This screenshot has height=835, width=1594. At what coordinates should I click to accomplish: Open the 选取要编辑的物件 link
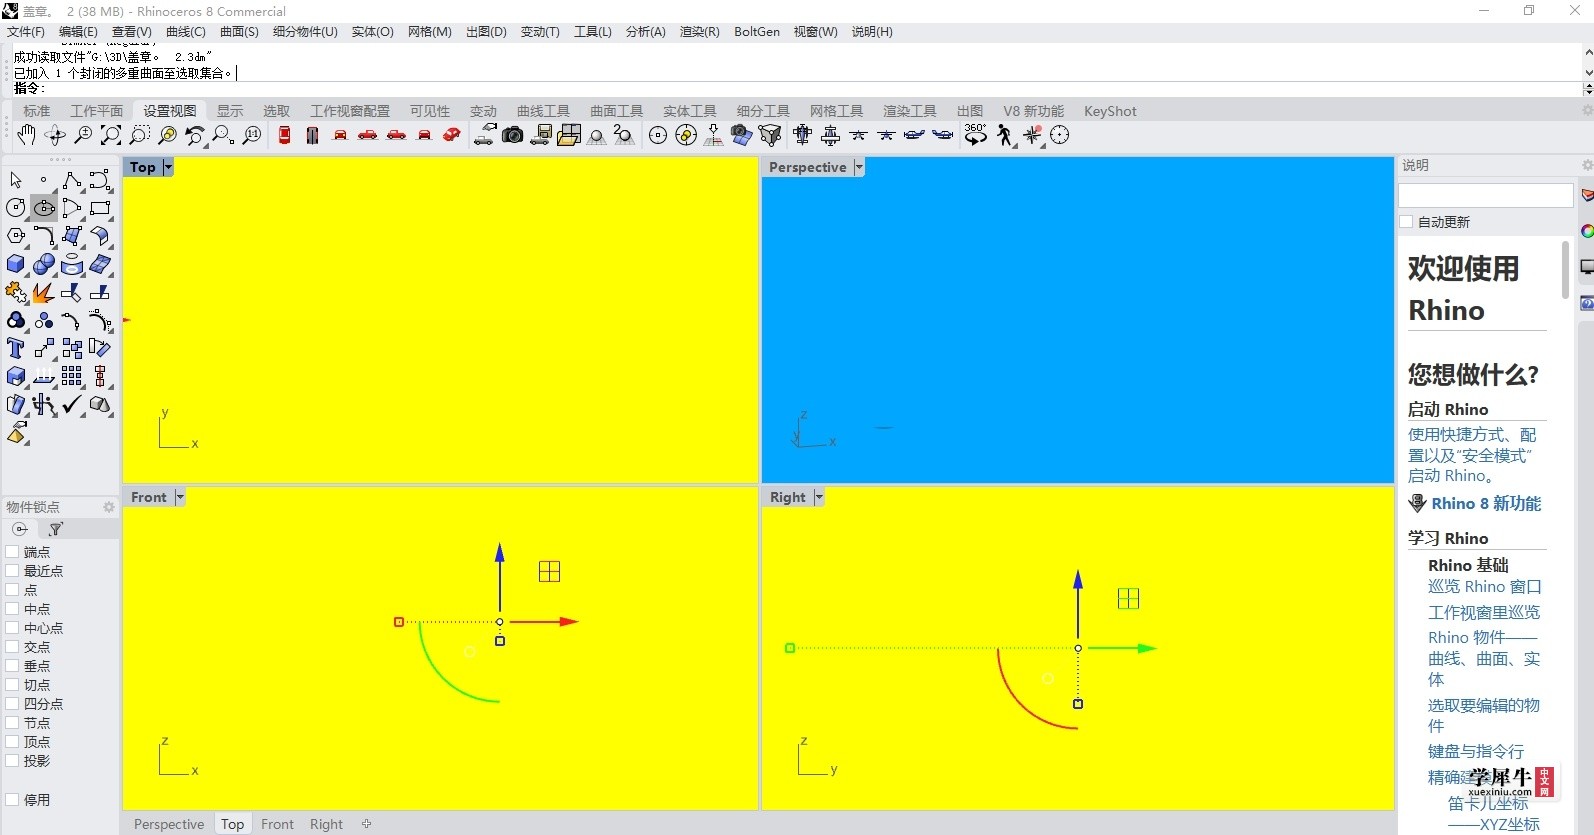(x=1484, y=715)
